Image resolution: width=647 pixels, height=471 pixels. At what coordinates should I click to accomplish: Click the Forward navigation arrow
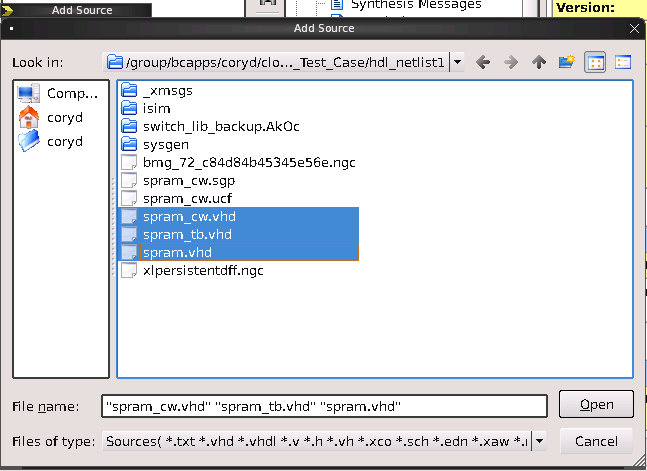(511, 63)
